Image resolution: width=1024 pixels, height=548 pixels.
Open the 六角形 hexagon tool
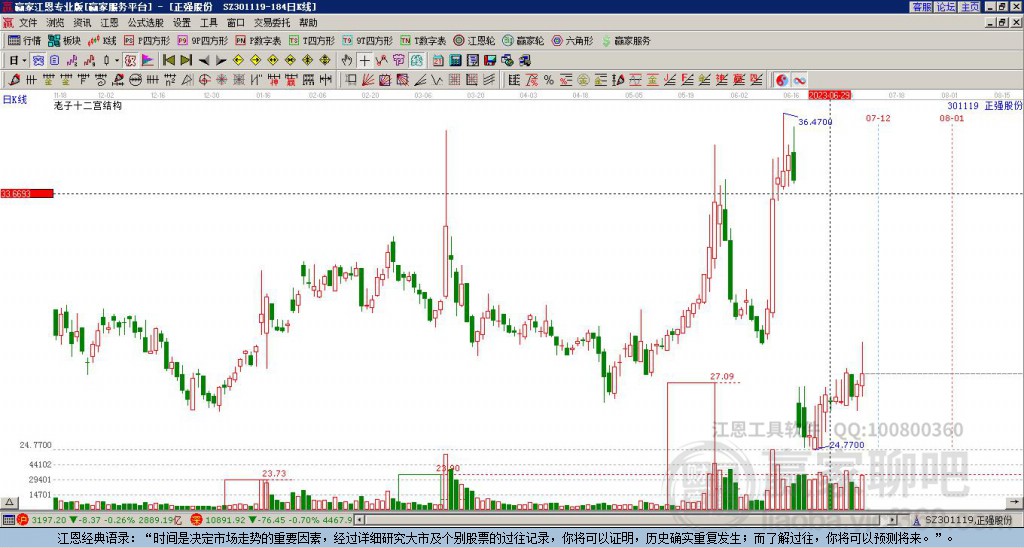coord(572,40)
